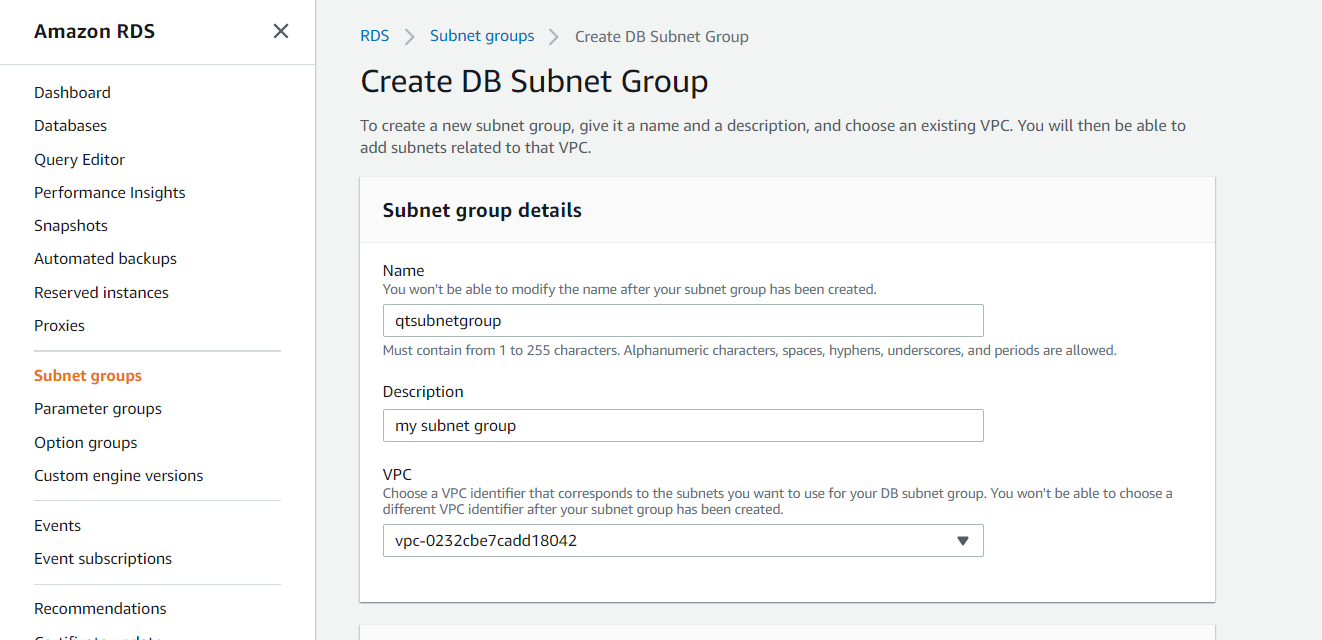
Task: Go to Event subscriptions
Action: tap(102, 558)
